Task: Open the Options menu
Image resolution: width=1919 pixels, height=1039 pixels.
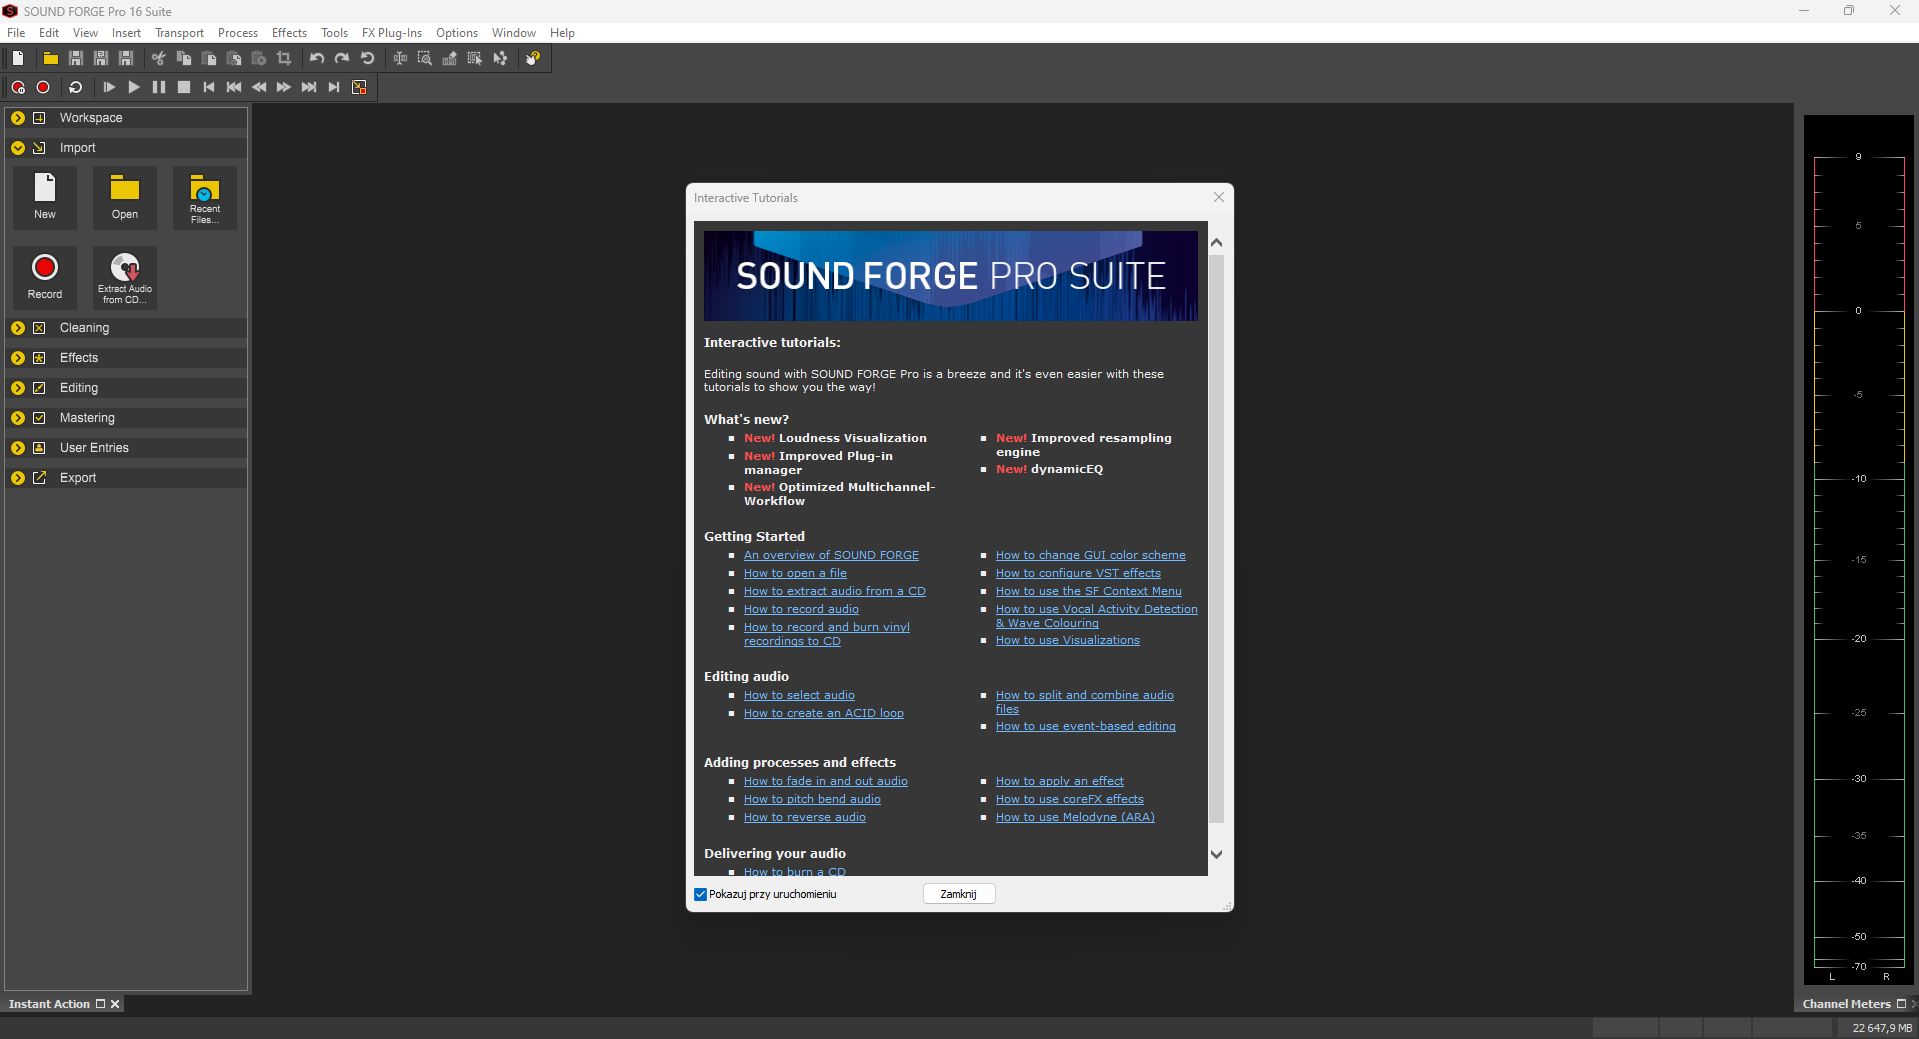Action: point(457,33)
